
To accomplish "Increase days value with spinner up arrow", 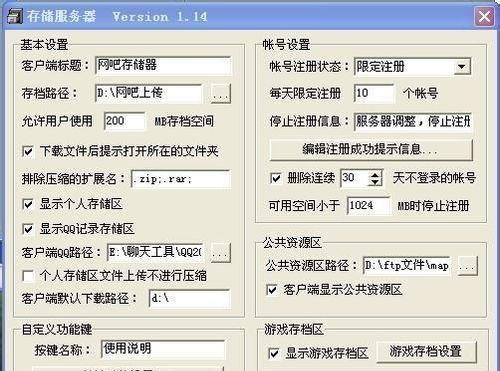I will click(375, 174).
